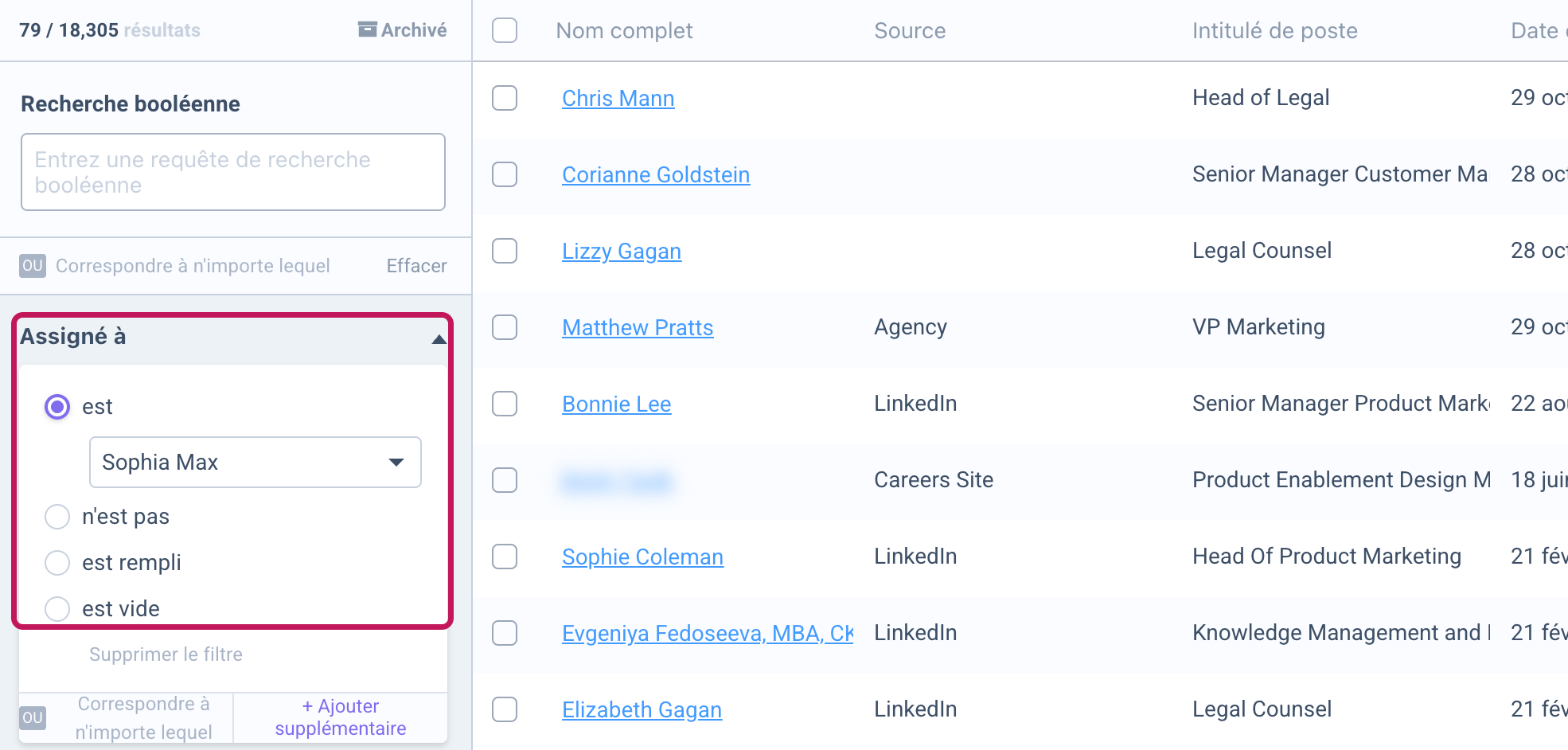1568x750 pixels.
Task: Select the 'n'est pas' radio option
Action: (58, 517)
